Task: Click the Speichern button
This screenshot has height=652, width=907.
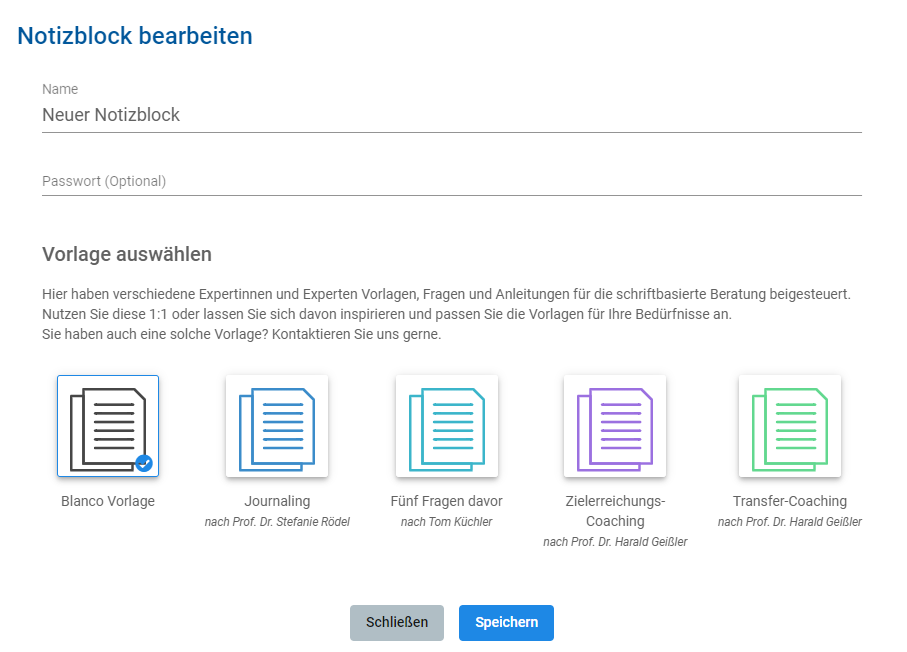Action: coord(506,622)
